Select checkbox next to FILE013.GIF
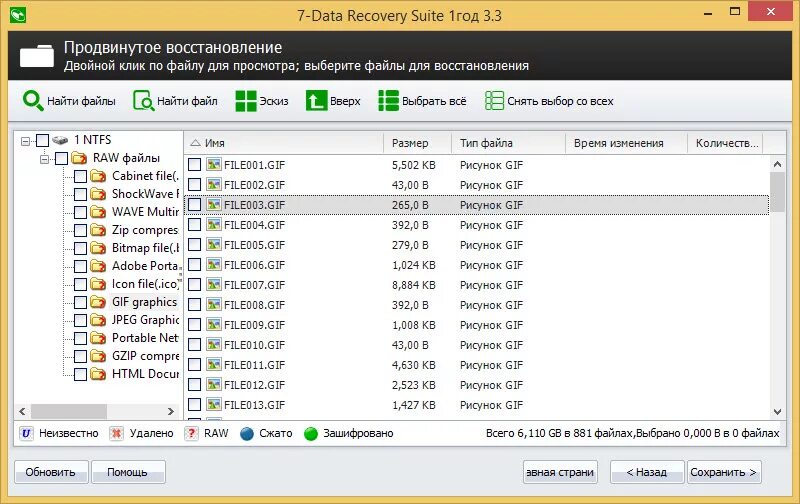 [194, 405]
